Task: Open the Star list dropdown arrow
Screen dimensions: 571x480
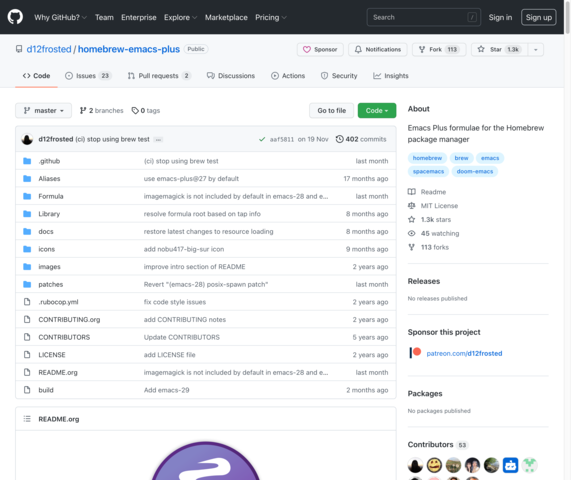Action: [536, 50]
